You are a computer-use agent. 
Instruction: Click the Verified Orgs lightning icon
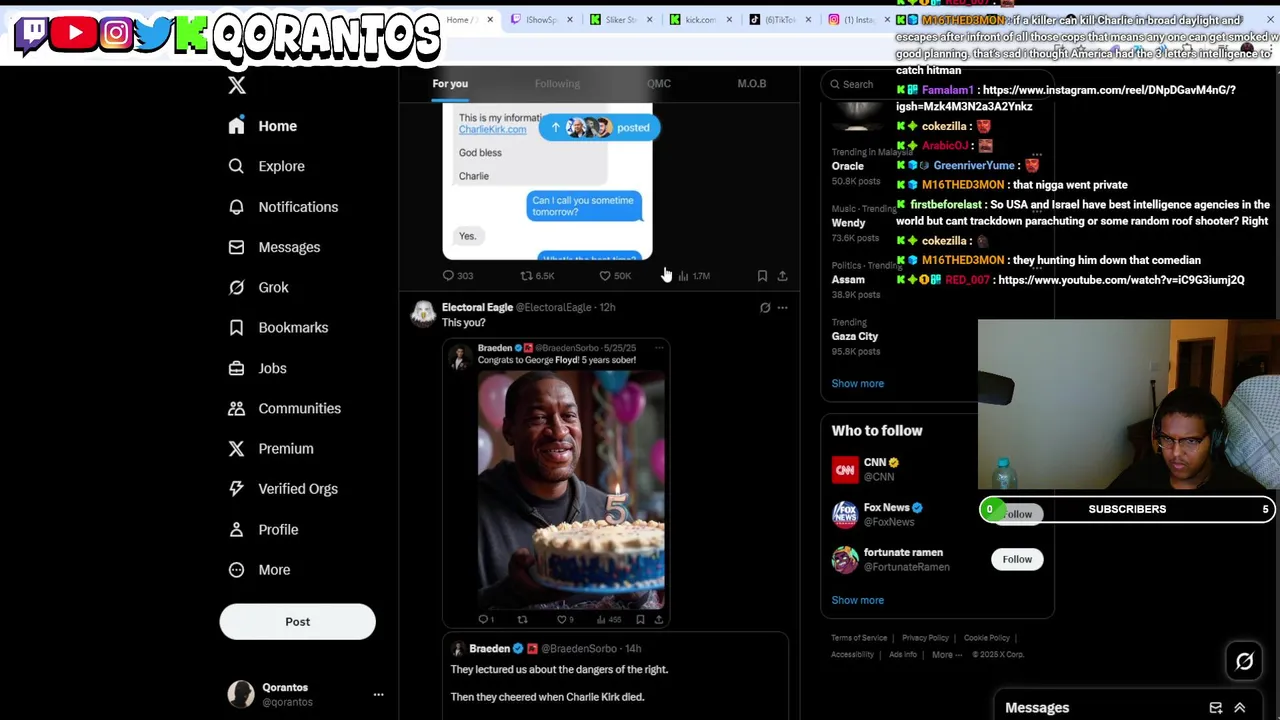[x=236, y=489]
